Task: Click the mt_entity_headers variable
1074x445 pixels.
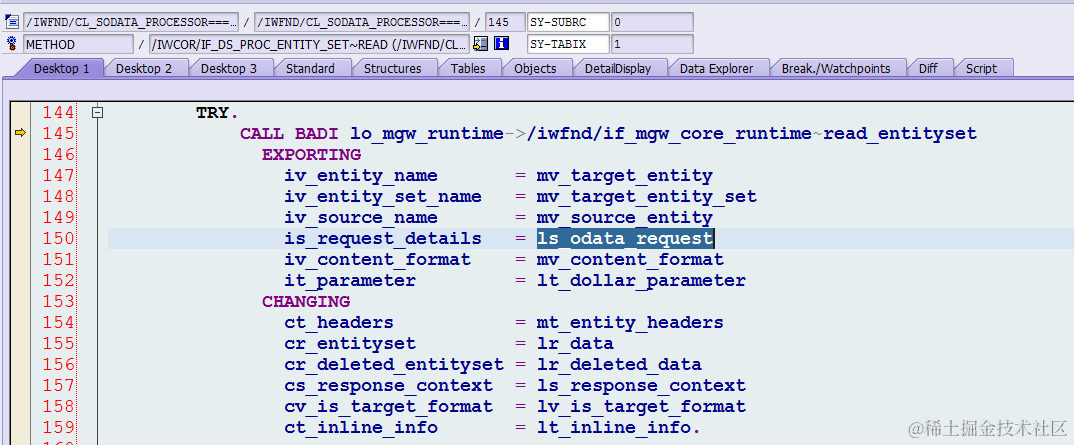Action: coord(630,322)
